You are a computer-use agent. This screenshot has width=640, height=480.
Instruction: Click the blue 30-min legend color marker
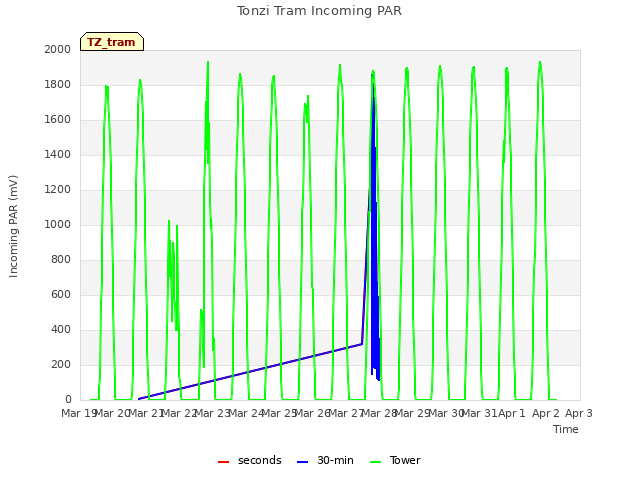[302, 462]
